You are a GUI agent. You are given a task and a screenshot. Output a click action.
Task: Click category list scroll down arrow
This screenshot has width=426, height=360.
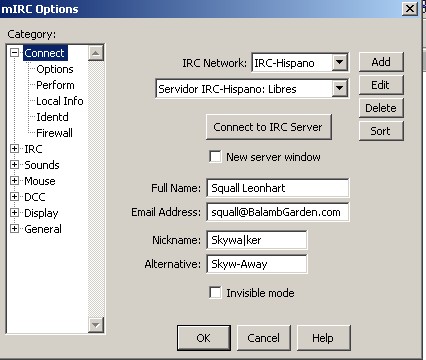click(x=96, y=324)
